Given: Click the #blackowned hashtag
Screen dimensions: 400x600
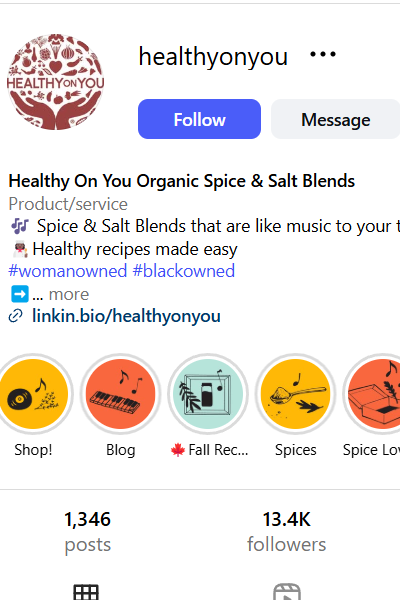Looking at the screenshot, I should click(183, 271).
